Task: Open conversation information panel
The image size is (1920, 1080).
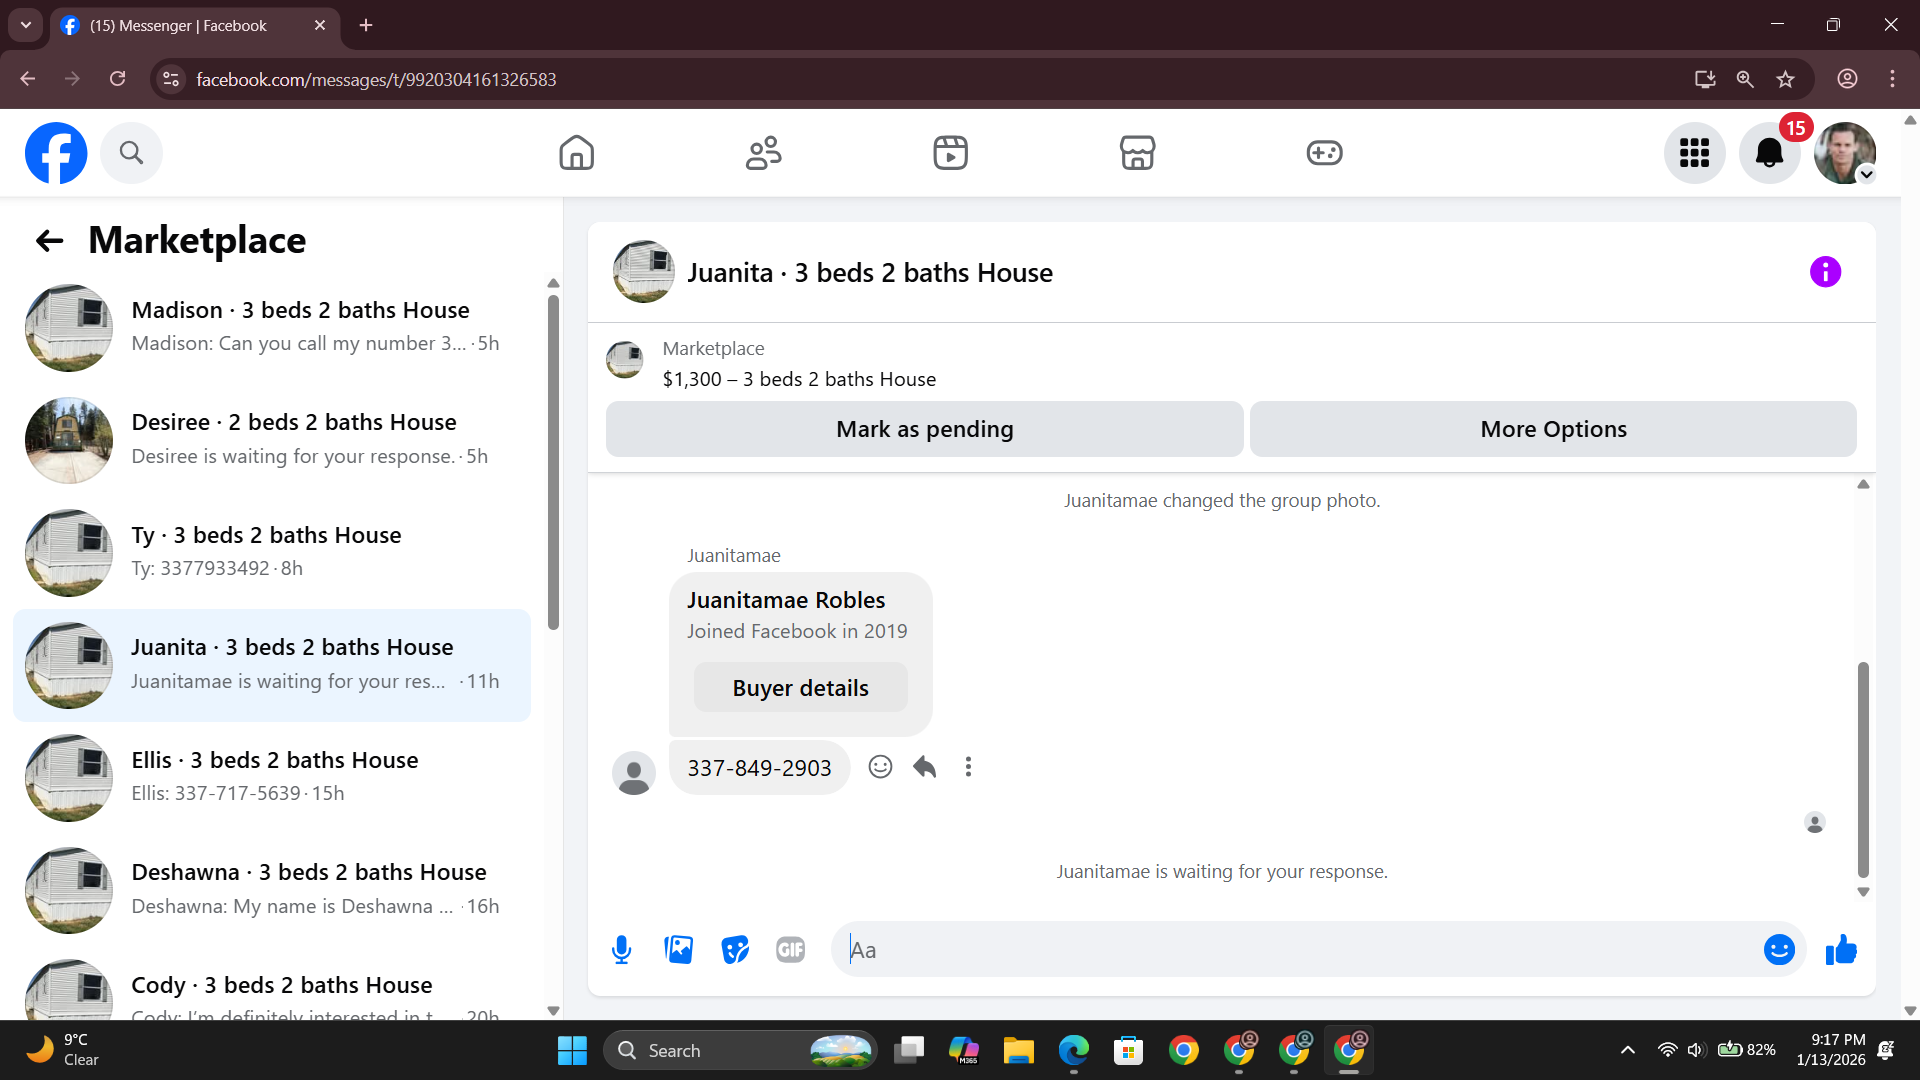Action: pyautogui.click(x=1825, y=272)
